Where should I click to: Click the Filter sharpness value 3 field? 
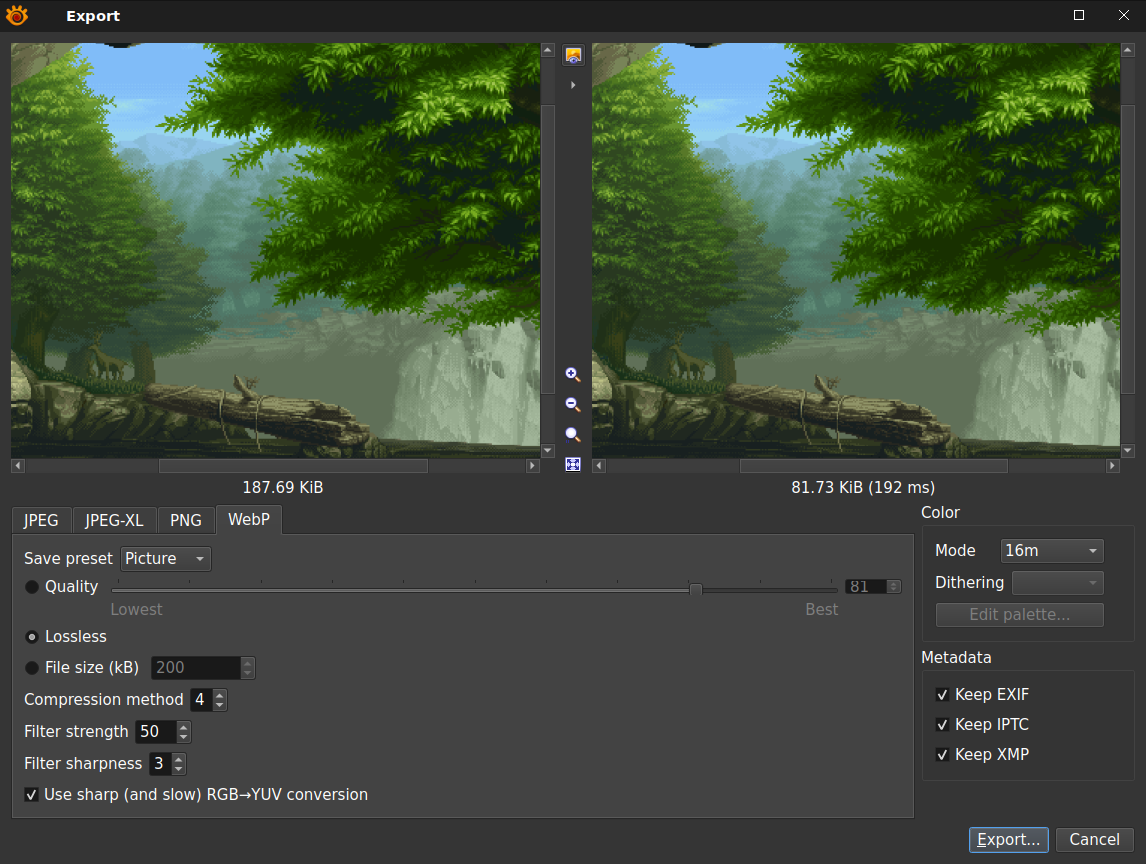coord(160,764)
